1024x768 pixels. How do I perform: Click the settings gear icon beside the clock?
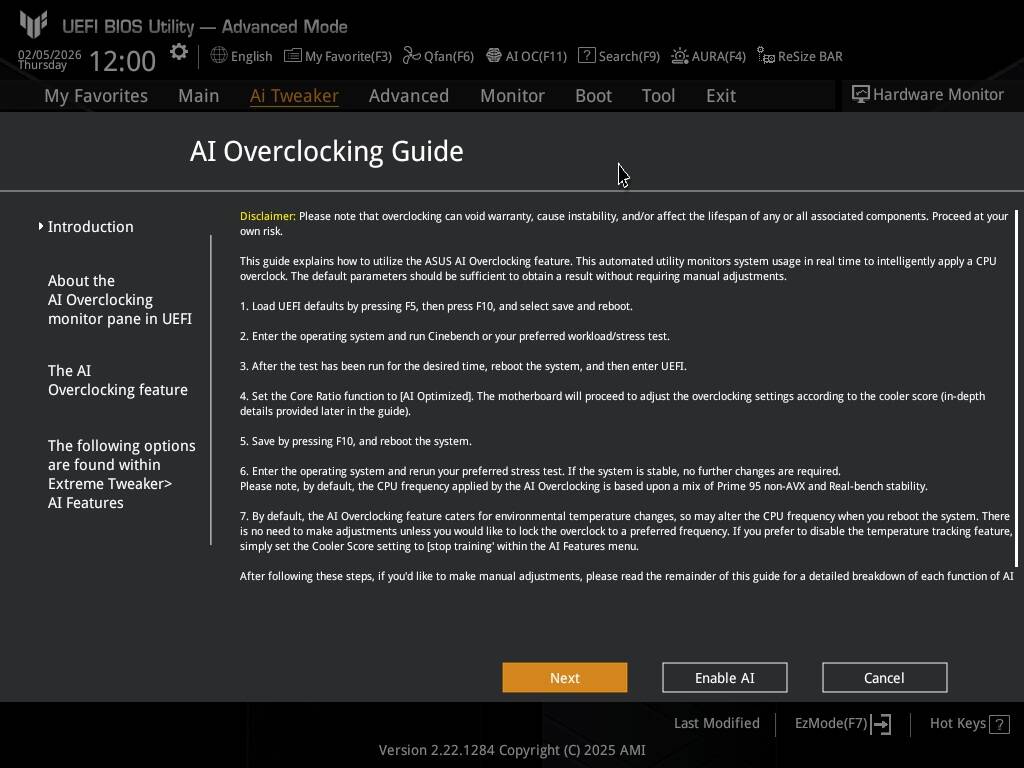(x=178, y=53)
